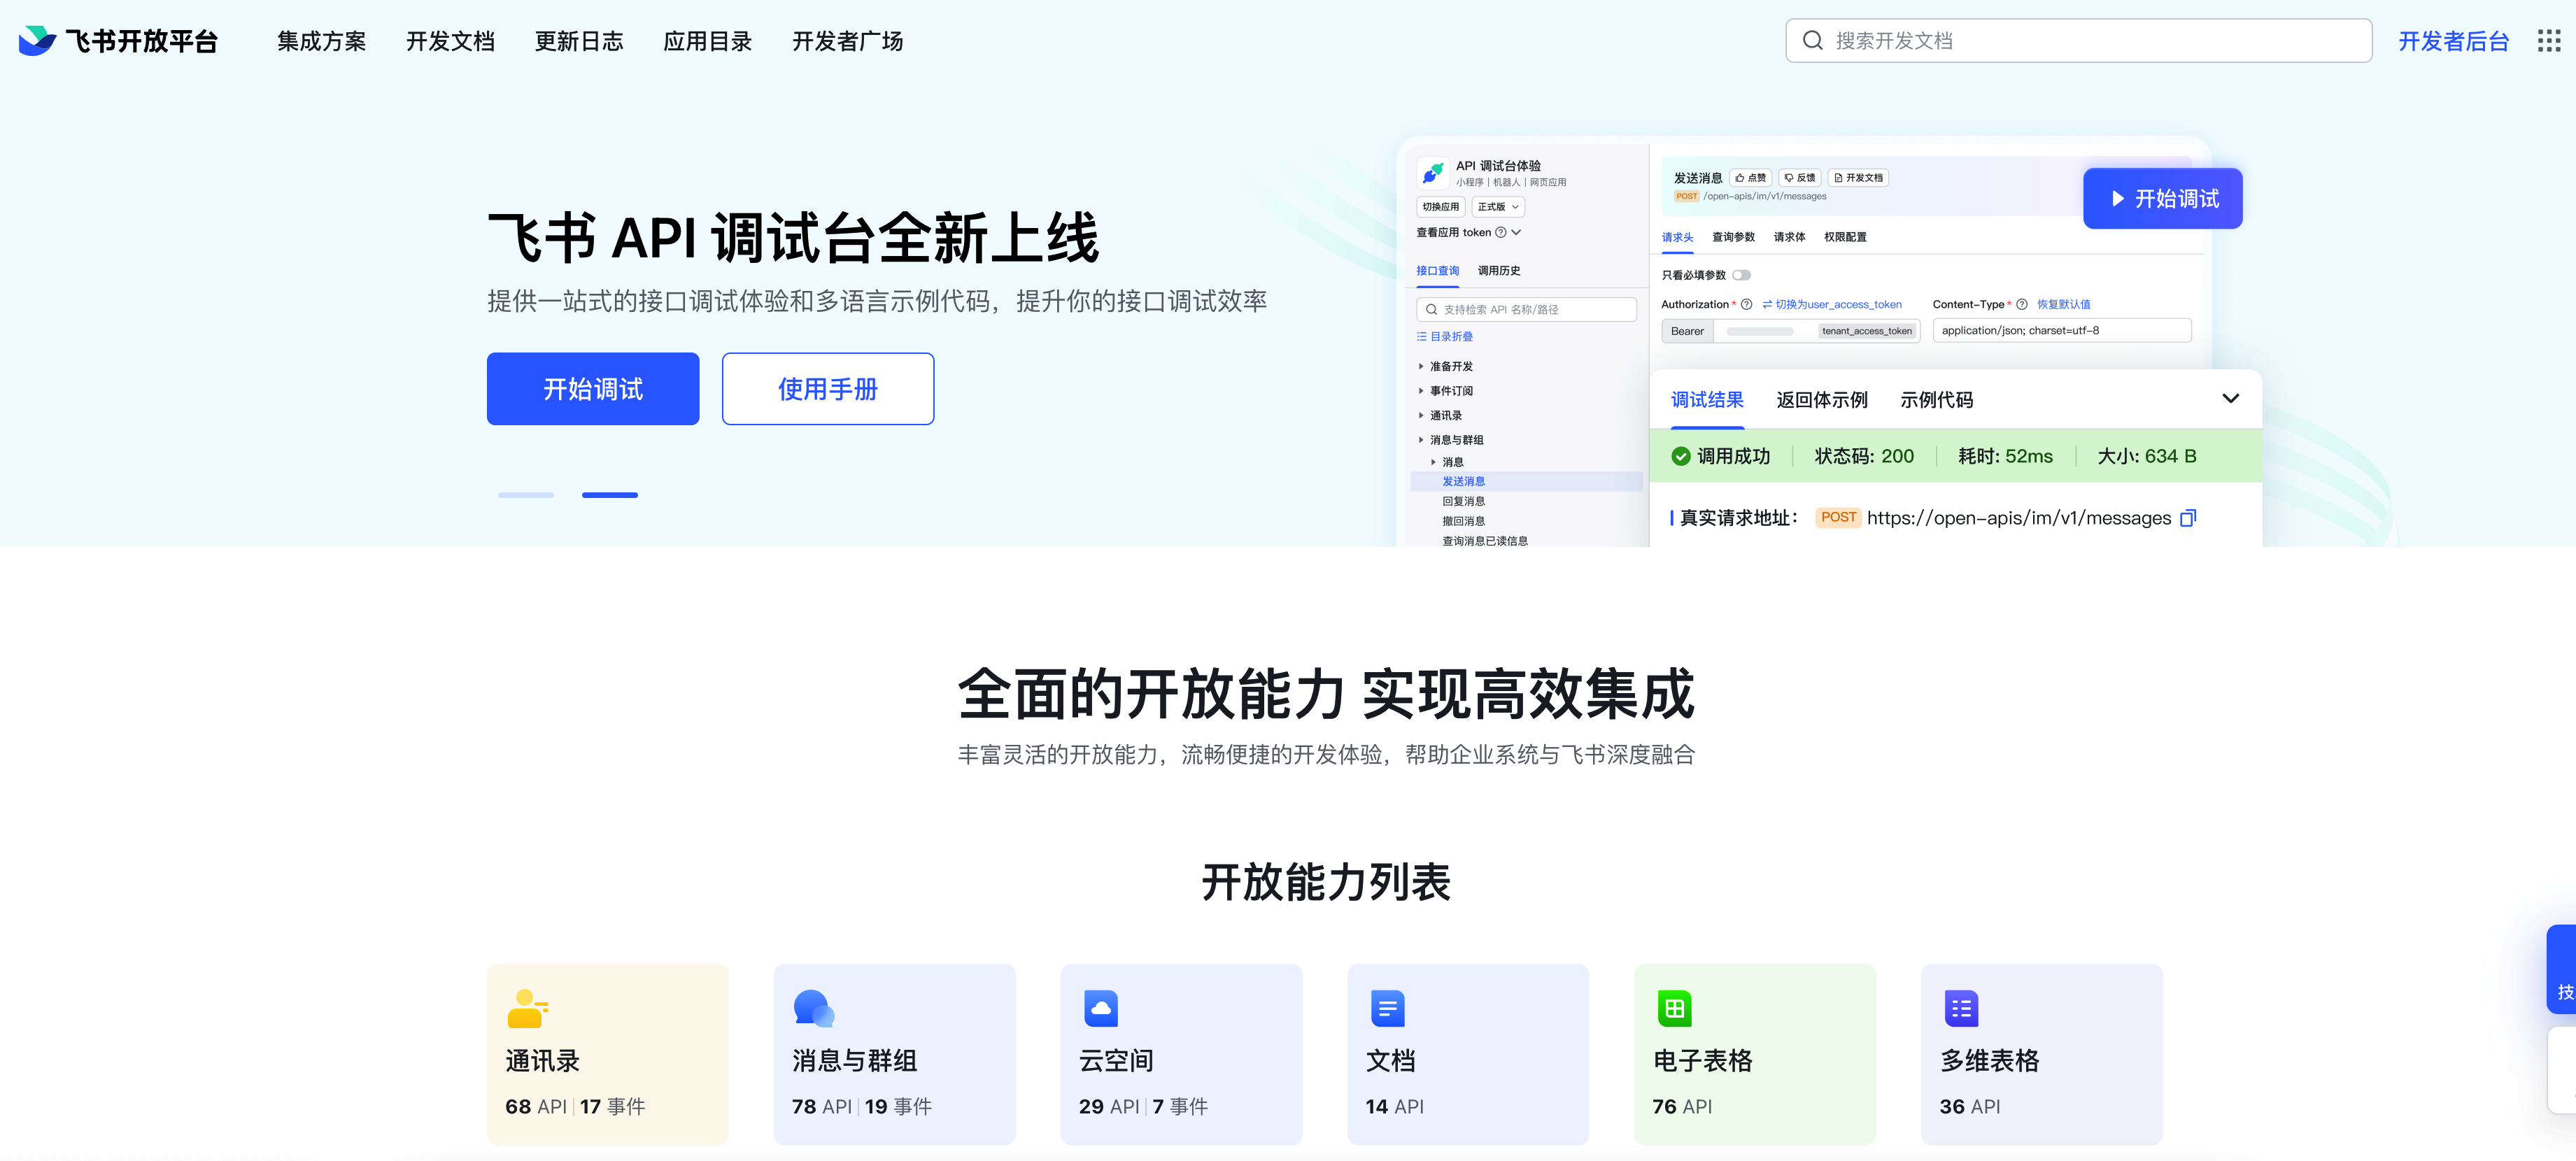Image resolution: width=2576 pixels, height=1161 pixels.
Task: Click the 通讯录 contacts icon
Action: pos(527,1008)
